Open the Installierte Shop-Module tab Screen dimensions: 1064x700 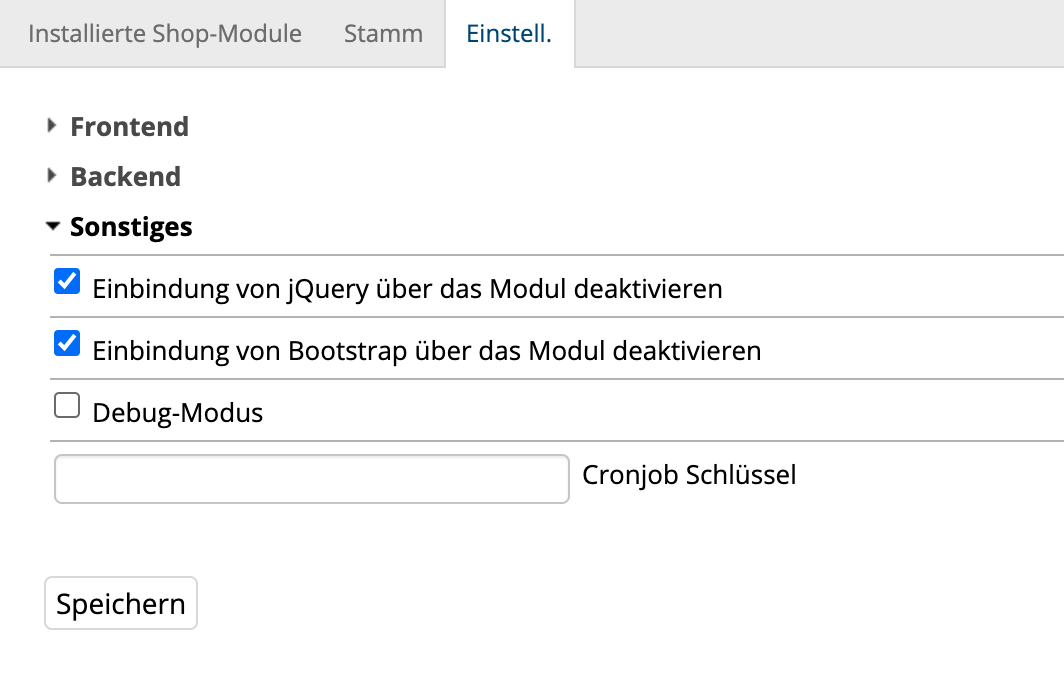[x=165, y=33]
